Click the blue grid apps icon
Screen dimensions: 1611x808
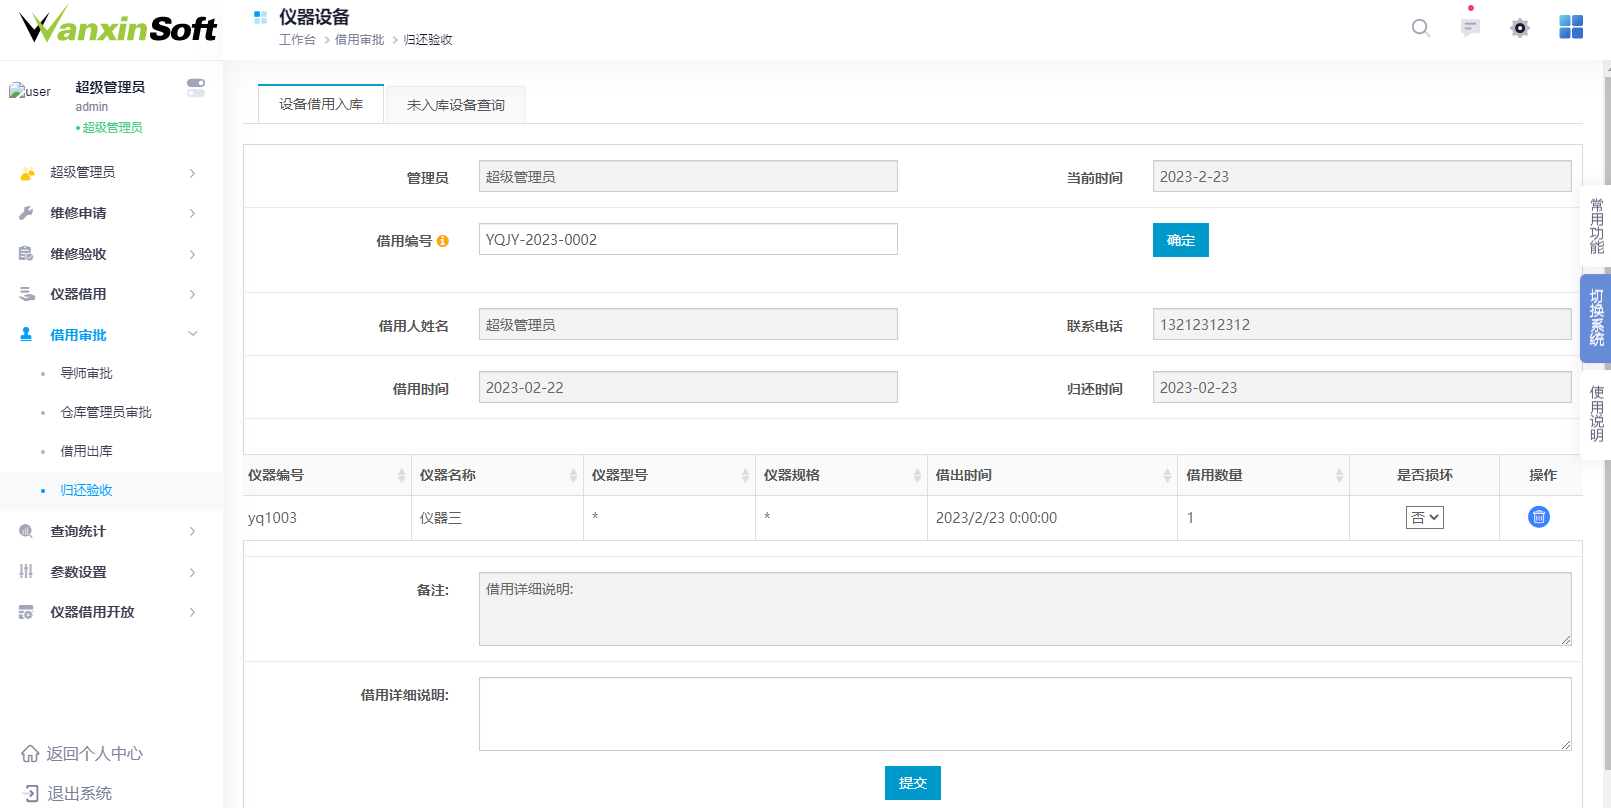click(1571, 28)
